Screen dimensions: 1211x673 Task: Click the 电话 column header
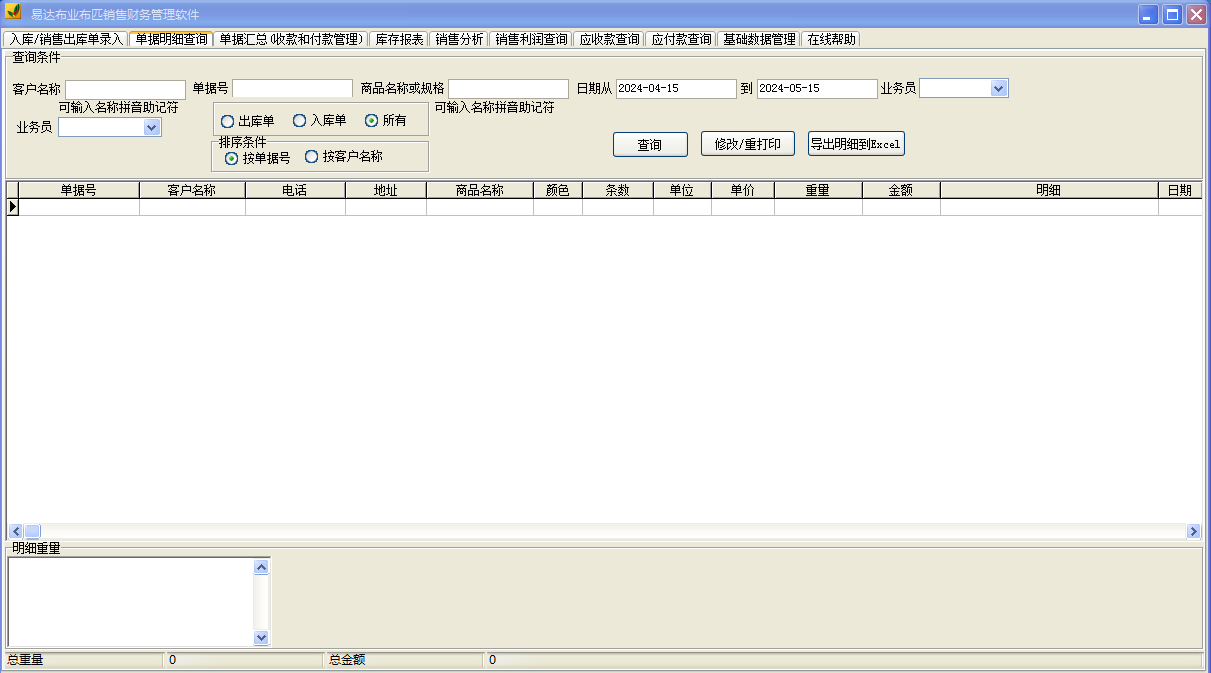(x=295, y=190)
